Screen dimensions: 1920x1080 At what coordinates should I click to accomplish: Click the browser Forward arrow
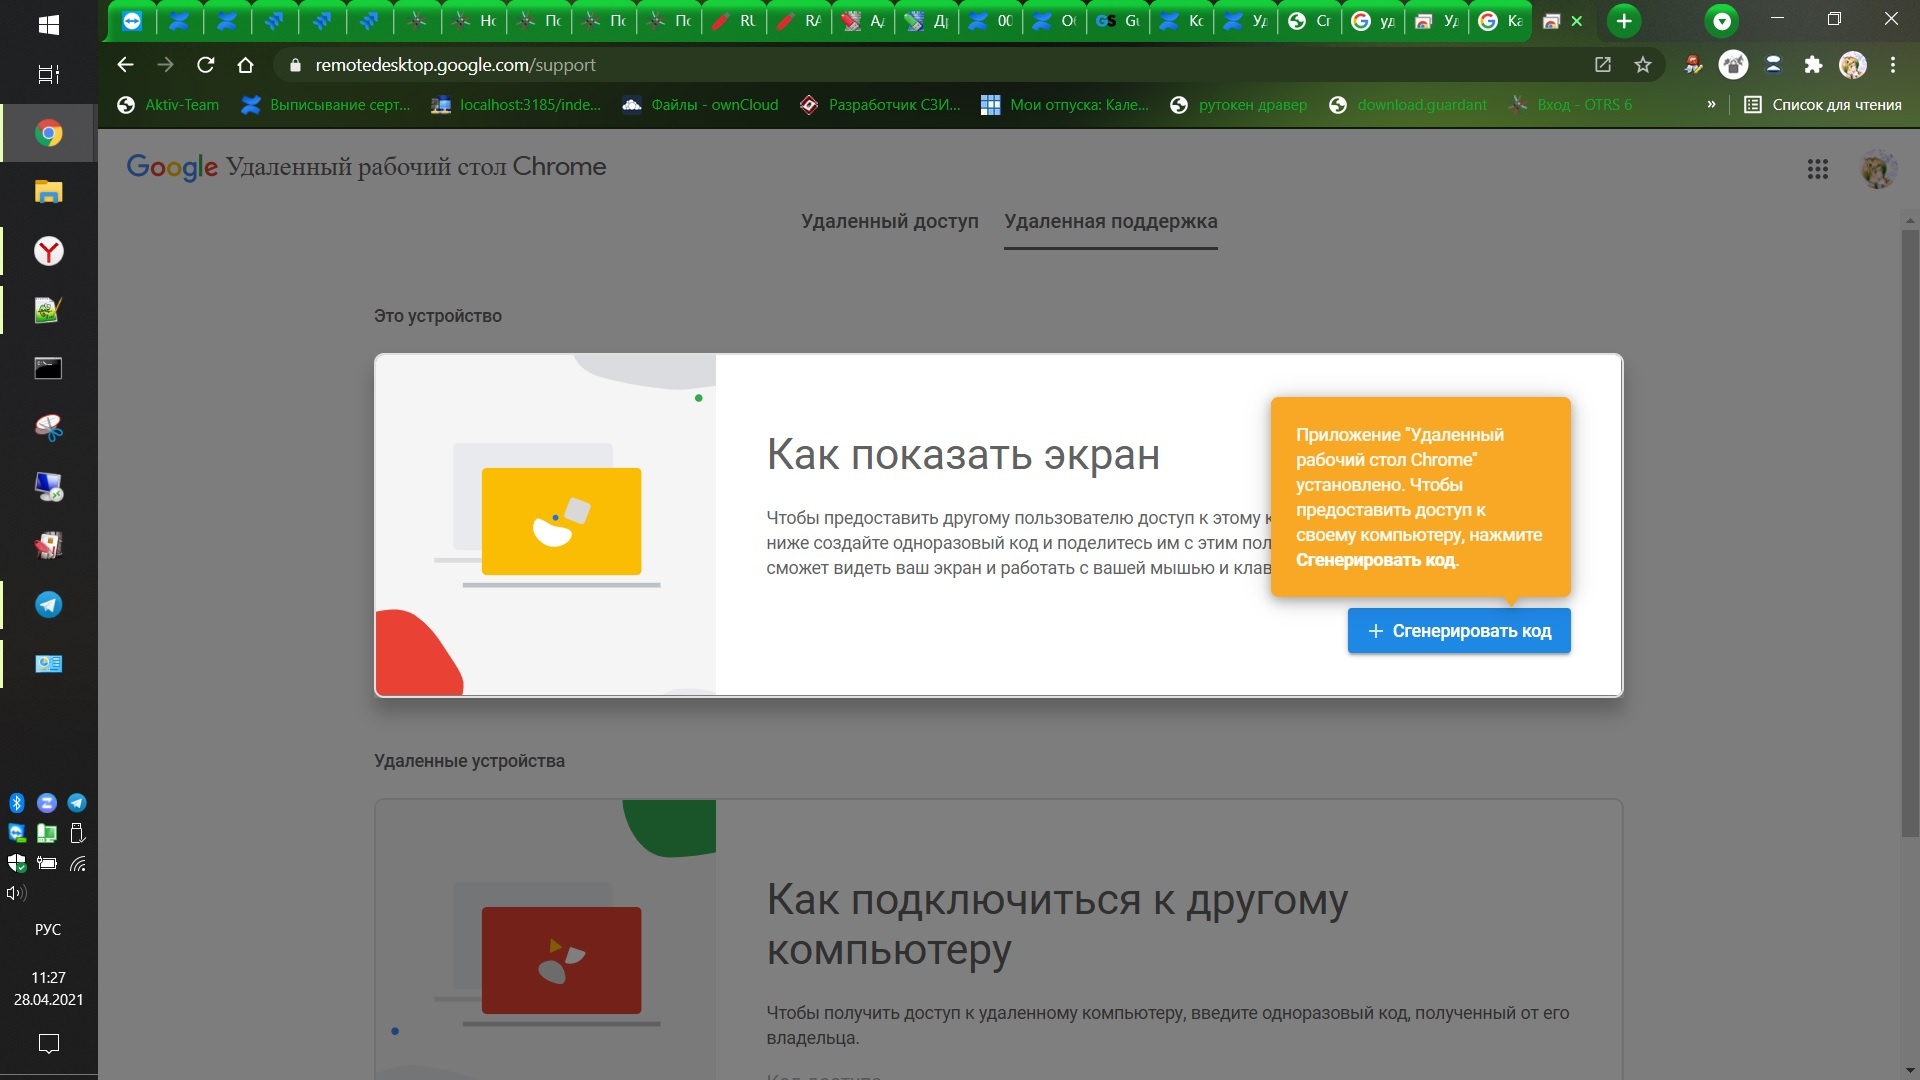pyautogui.click(x=166, y=65)
